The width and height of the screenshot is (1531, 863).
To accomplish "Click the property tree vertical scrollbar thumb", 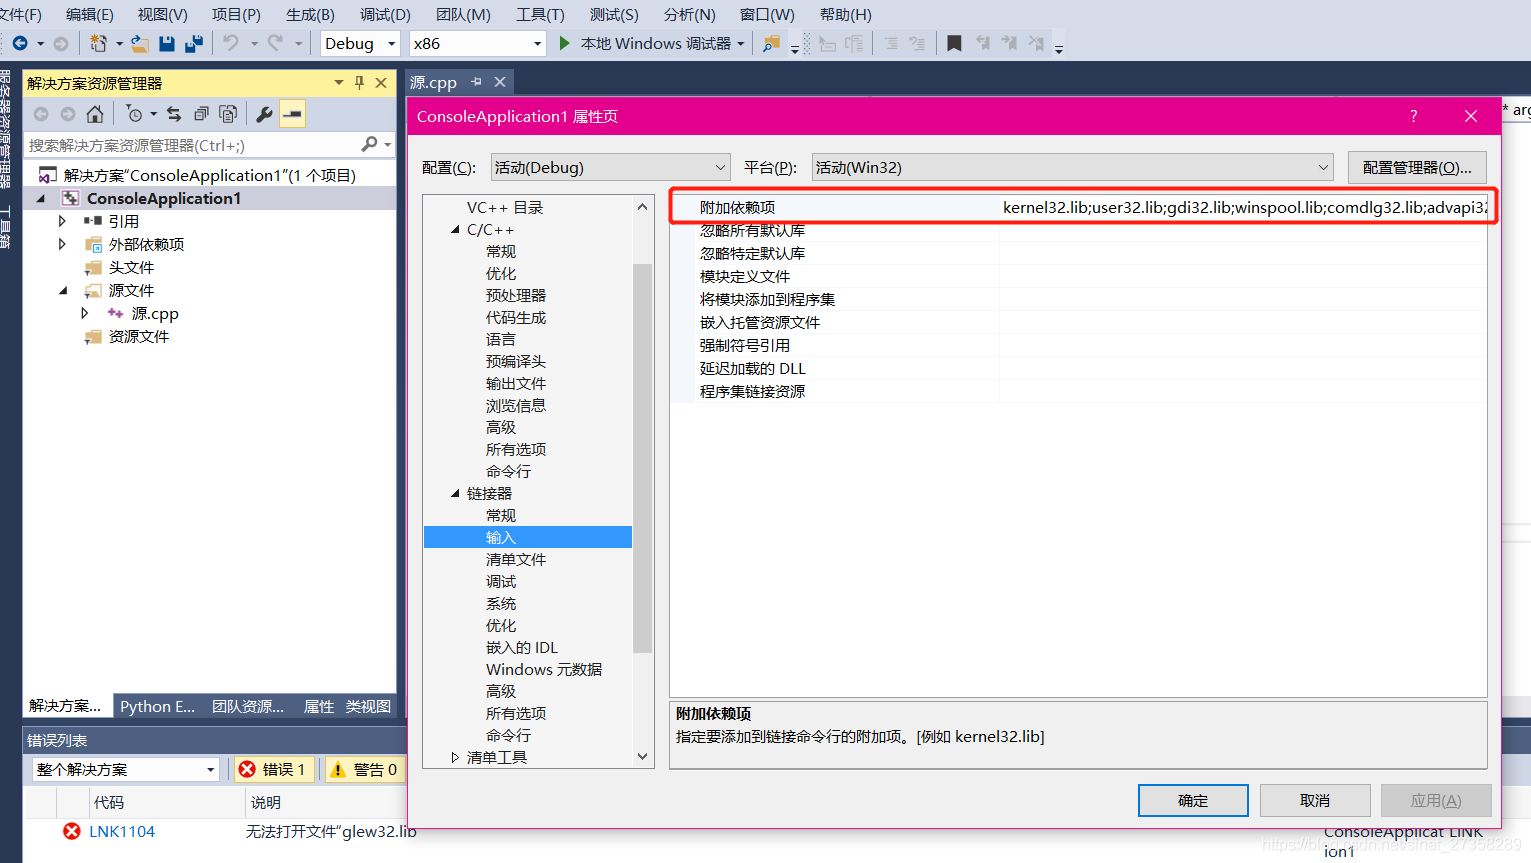I will coord(642,458).
